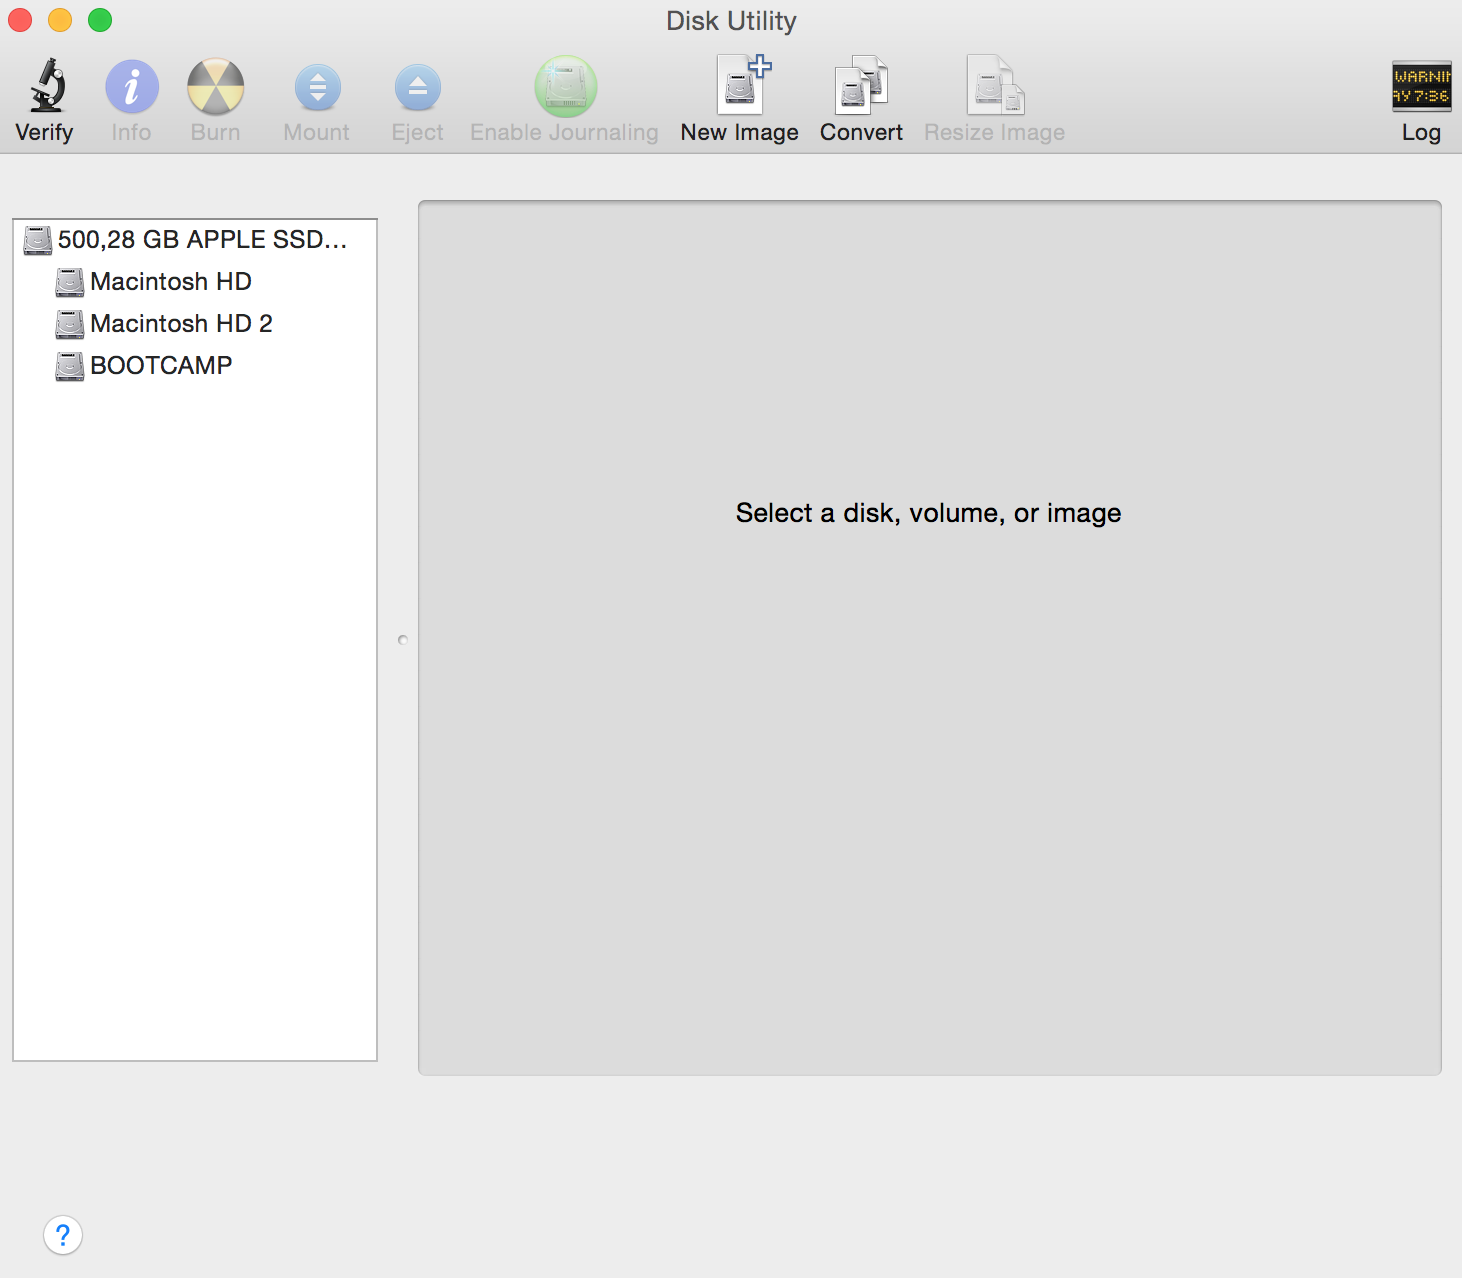Select the 500,28 GB APPLE SSD disk
This screenshot has height=1278, width=1462.
[x=195, y=240]
